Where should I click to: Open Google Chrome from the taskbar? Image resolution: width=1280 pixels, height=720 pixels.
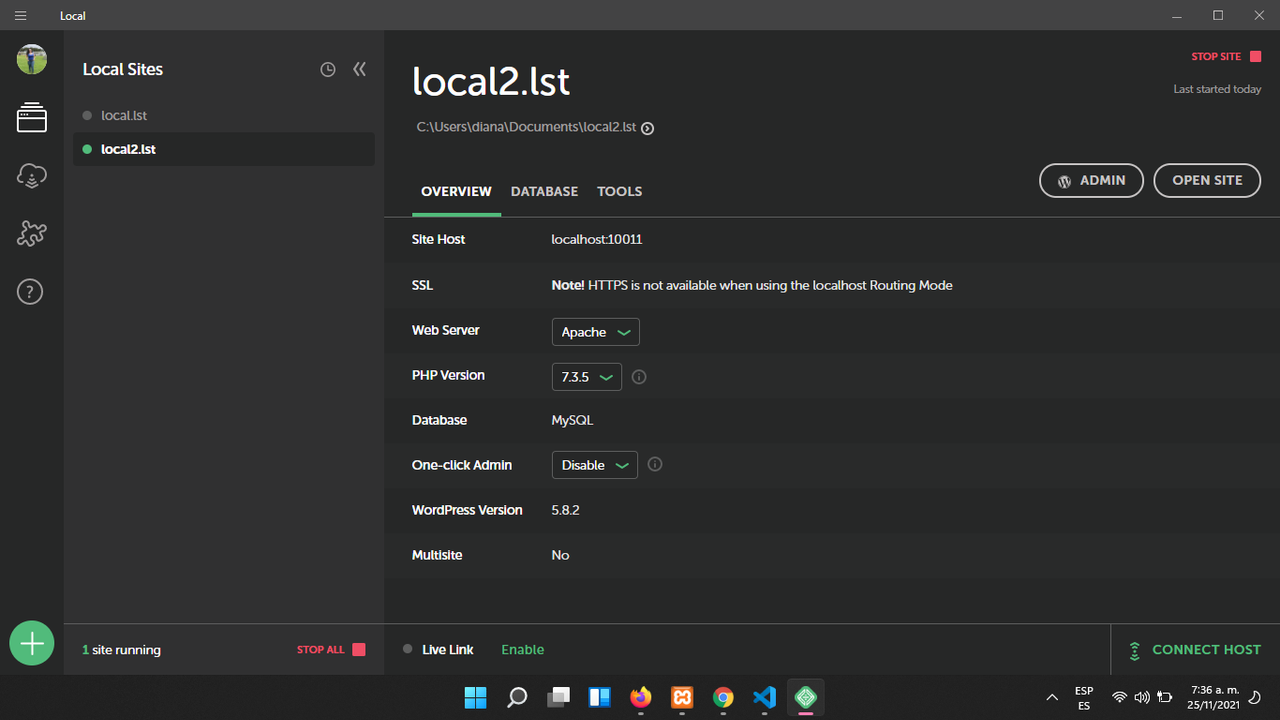coord(723,697)
